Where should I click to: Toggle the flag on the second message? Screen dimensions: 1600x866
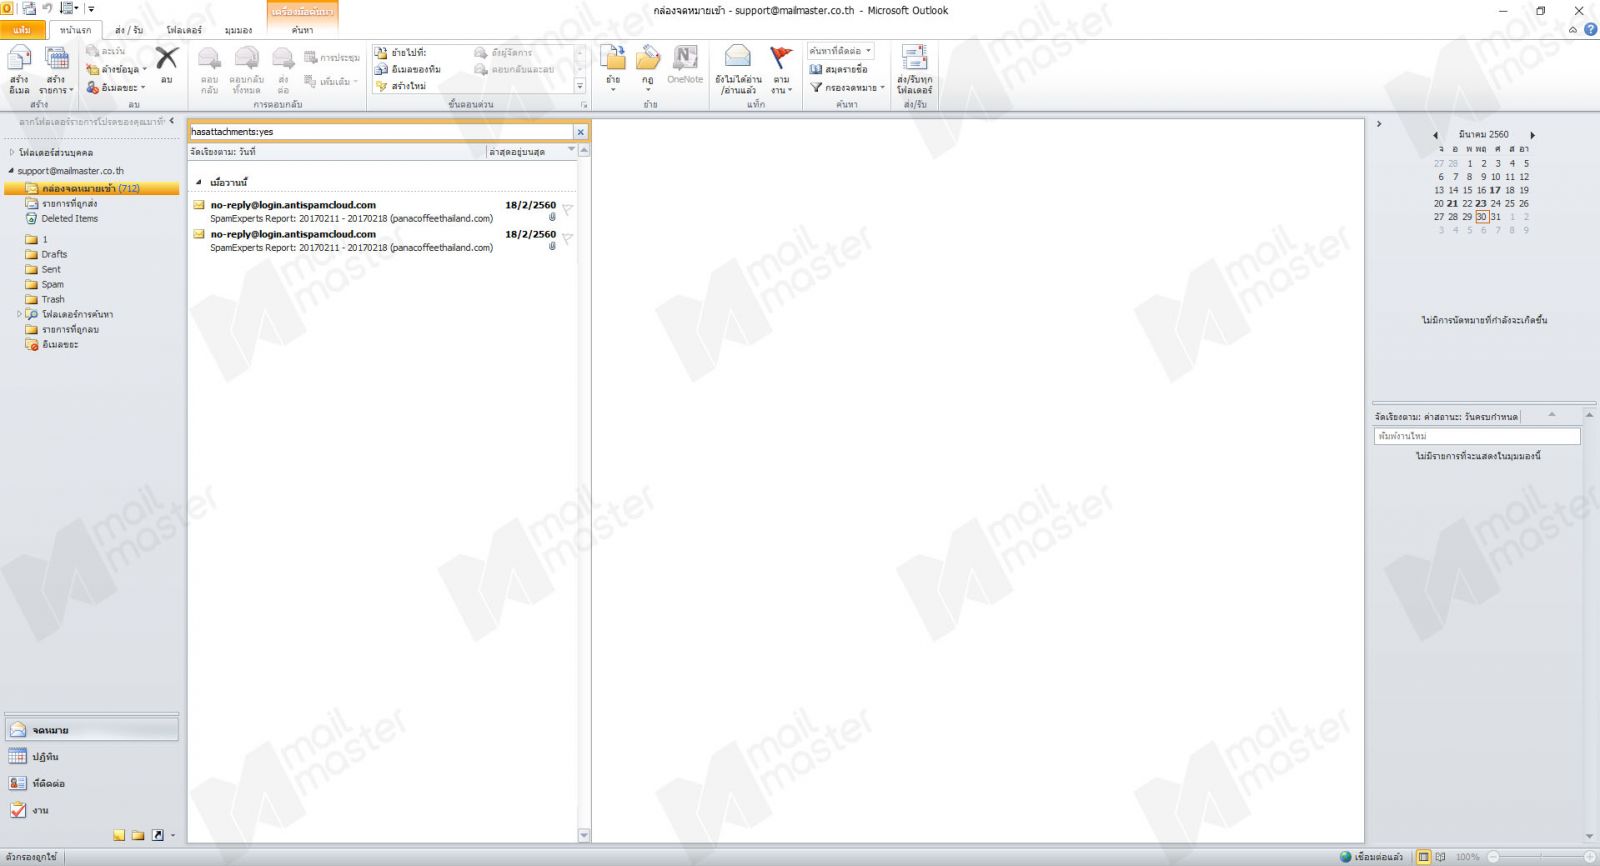pyautogui.click(x=567, y=239)
